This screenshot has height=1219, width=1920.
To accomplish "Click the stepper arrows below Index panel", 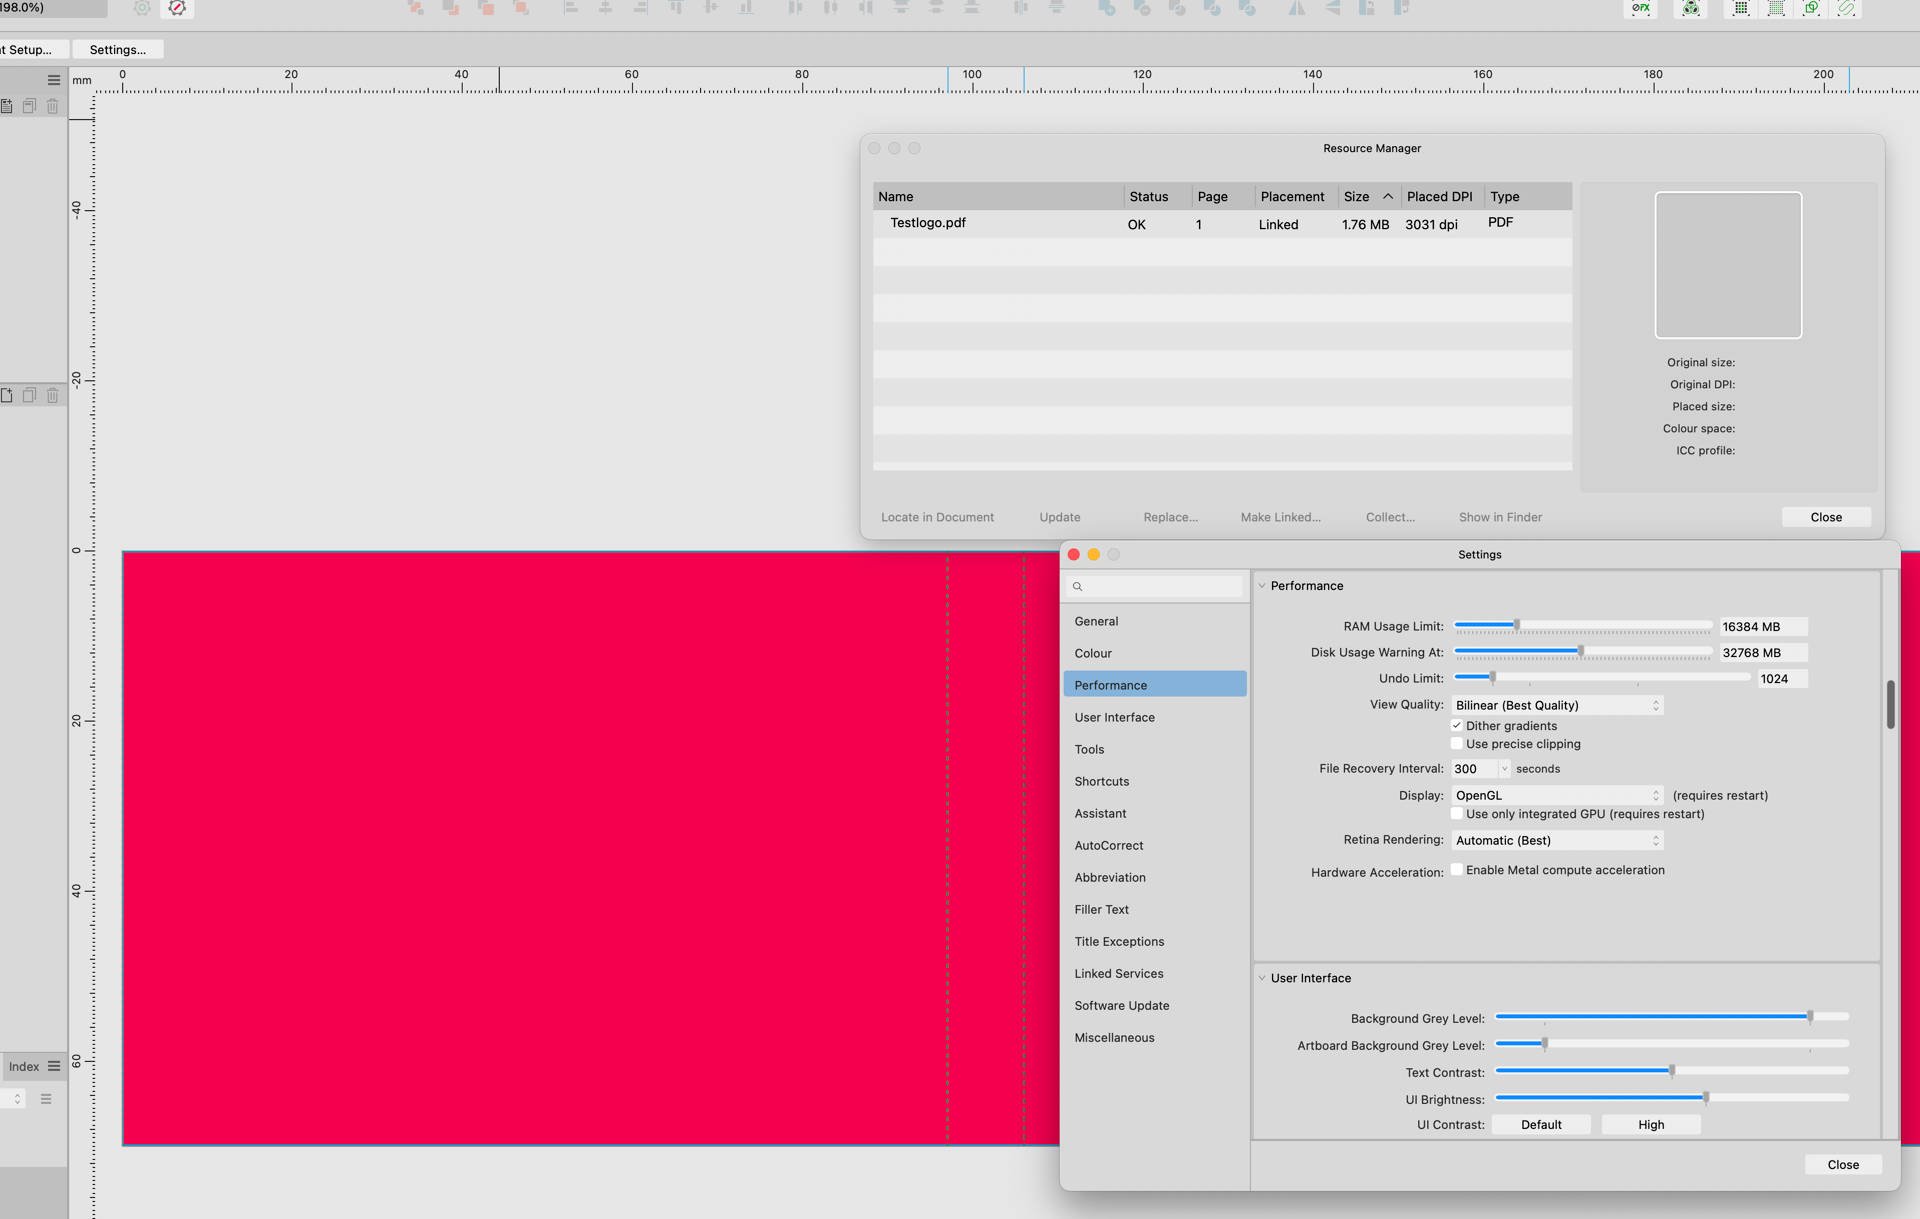I will click(17, 1099).
